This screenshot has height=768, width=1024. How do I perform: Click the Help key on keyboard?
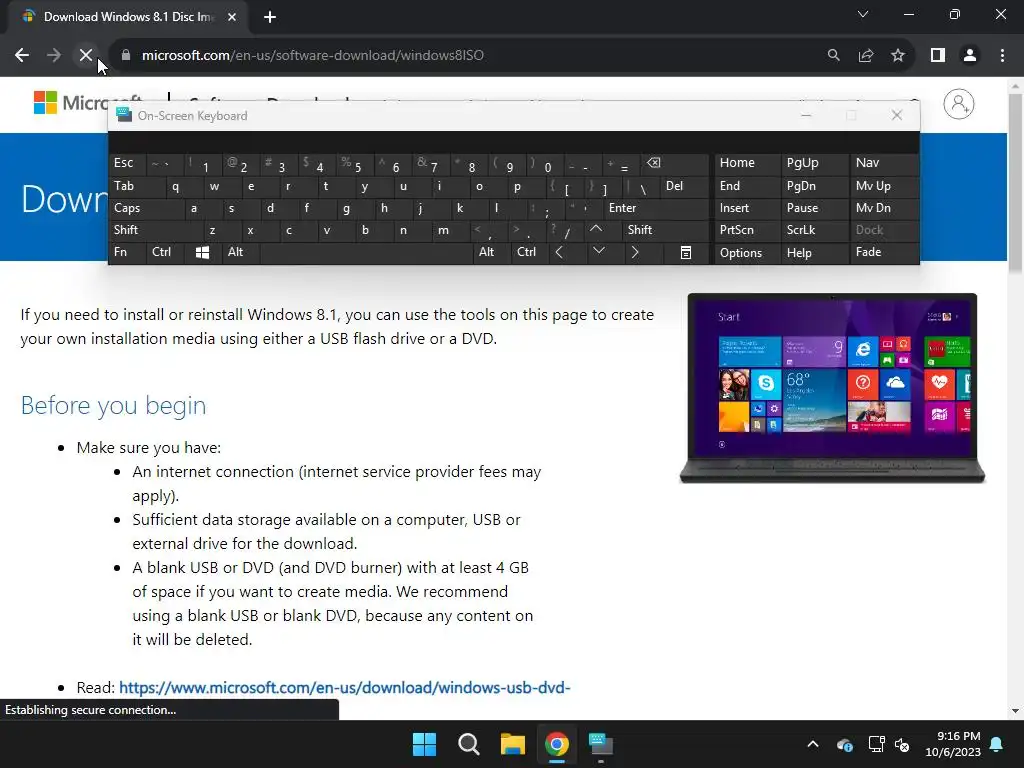[x=814, y=253]
